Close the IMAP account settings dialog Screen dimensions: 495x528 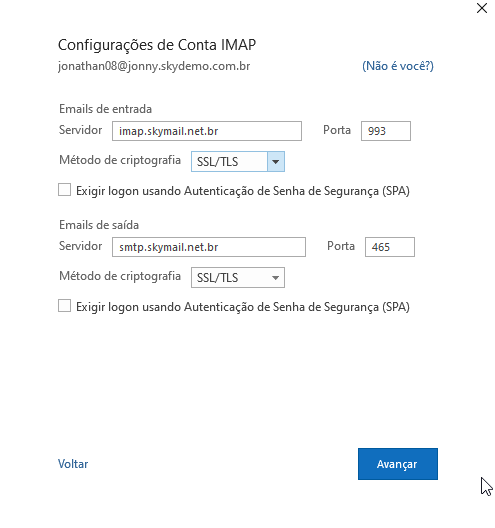(x=482, y=8)
